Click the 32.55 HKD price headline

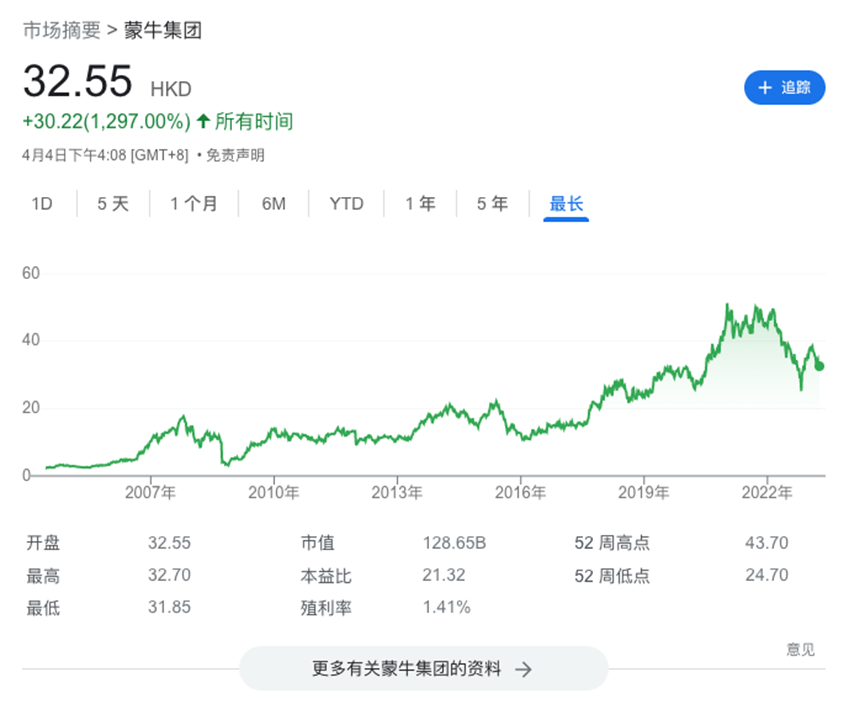click(107, 82)
